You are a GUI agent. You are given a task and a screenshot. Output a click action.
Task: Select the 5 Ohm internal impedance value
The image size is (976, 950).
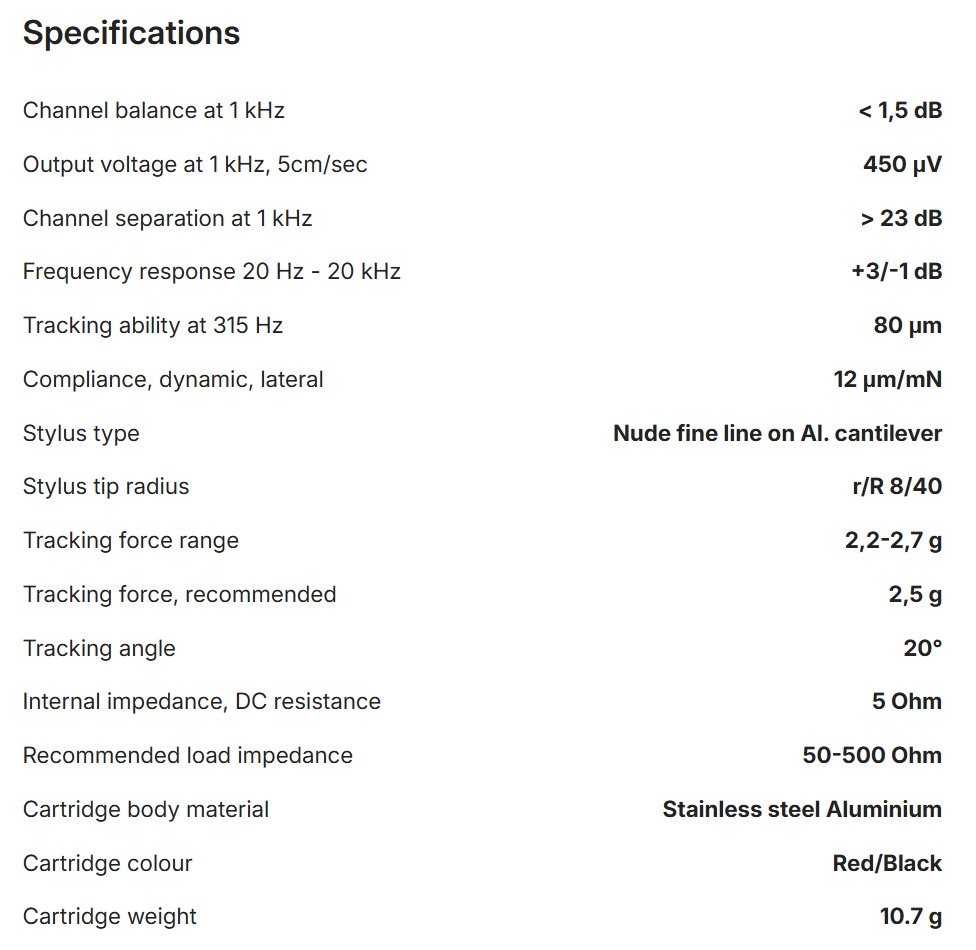[x=906, y=702]
